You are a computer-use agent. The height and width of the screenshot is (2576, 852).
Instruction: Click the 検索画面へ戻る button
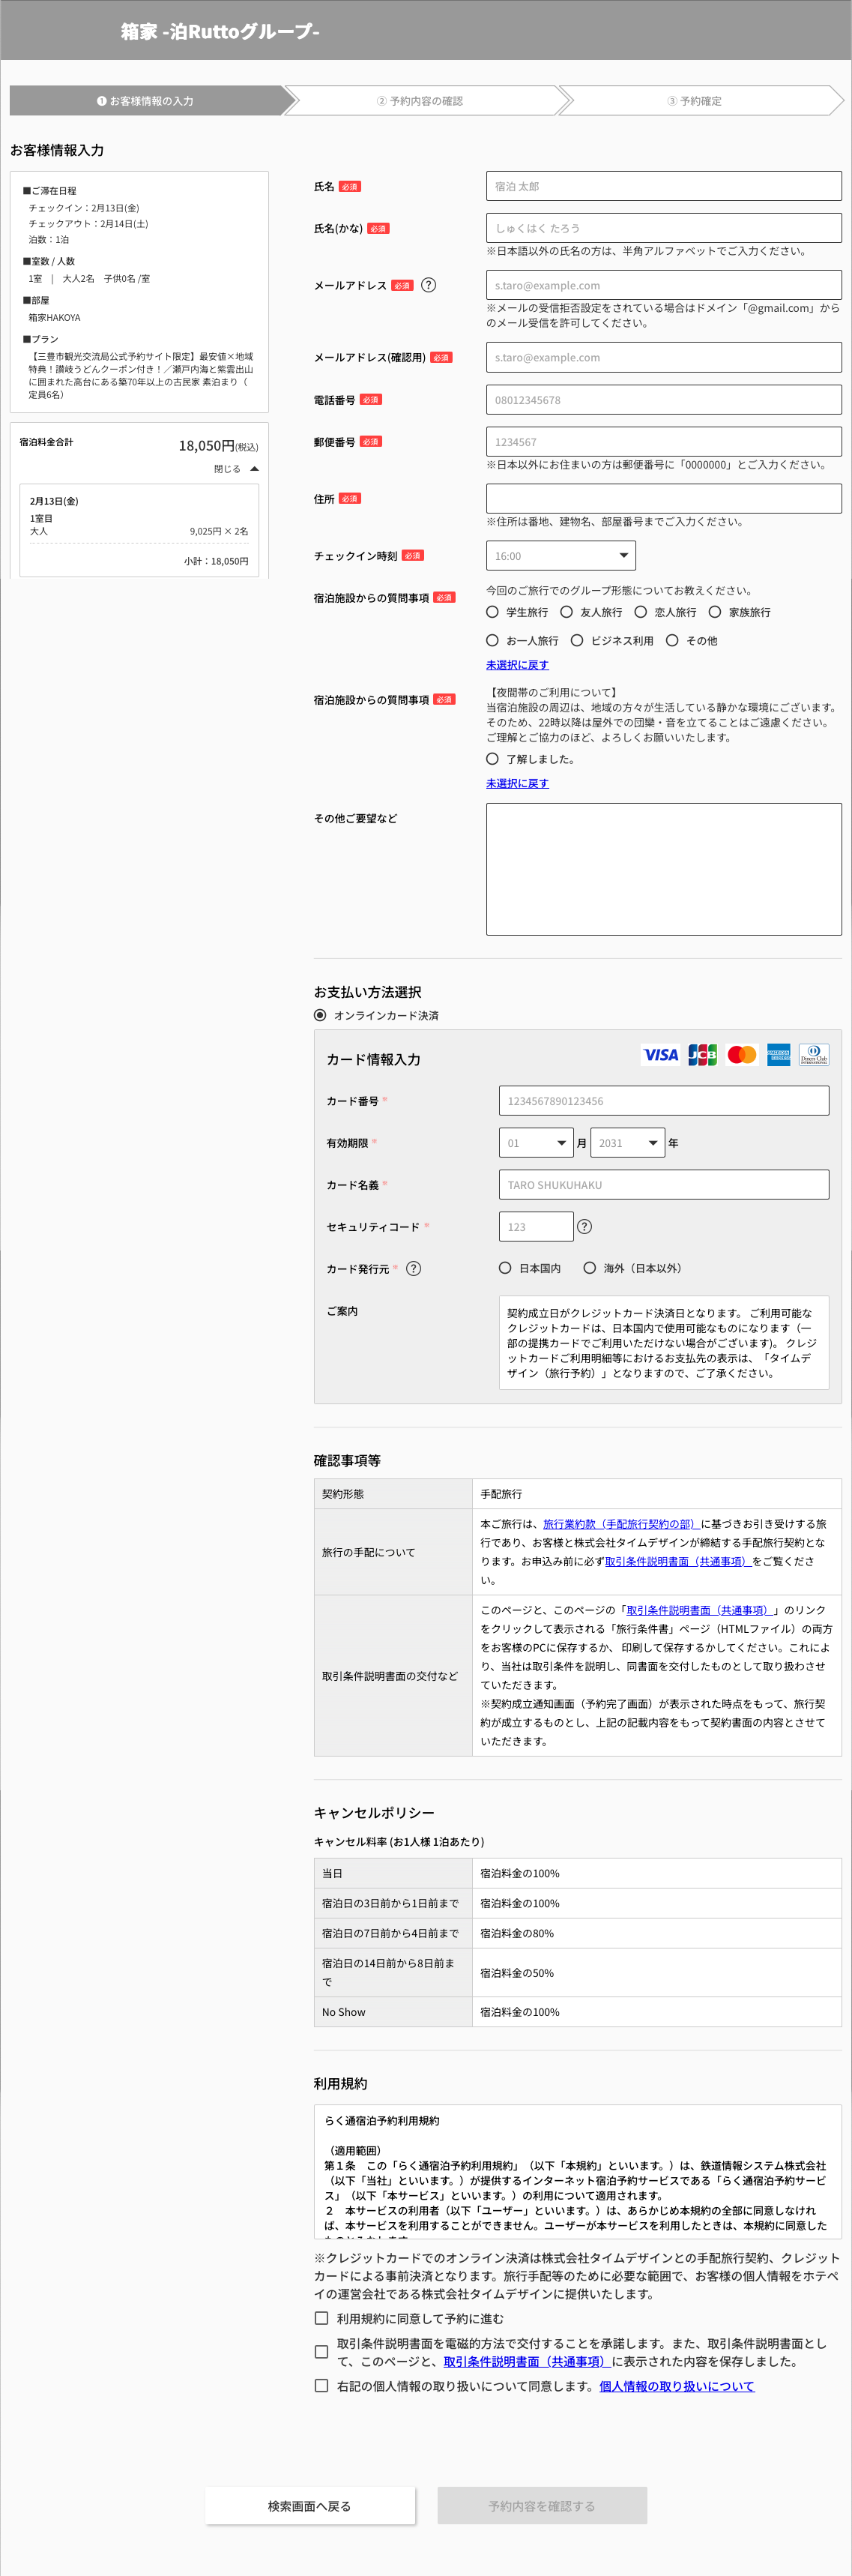[310, 2506]
